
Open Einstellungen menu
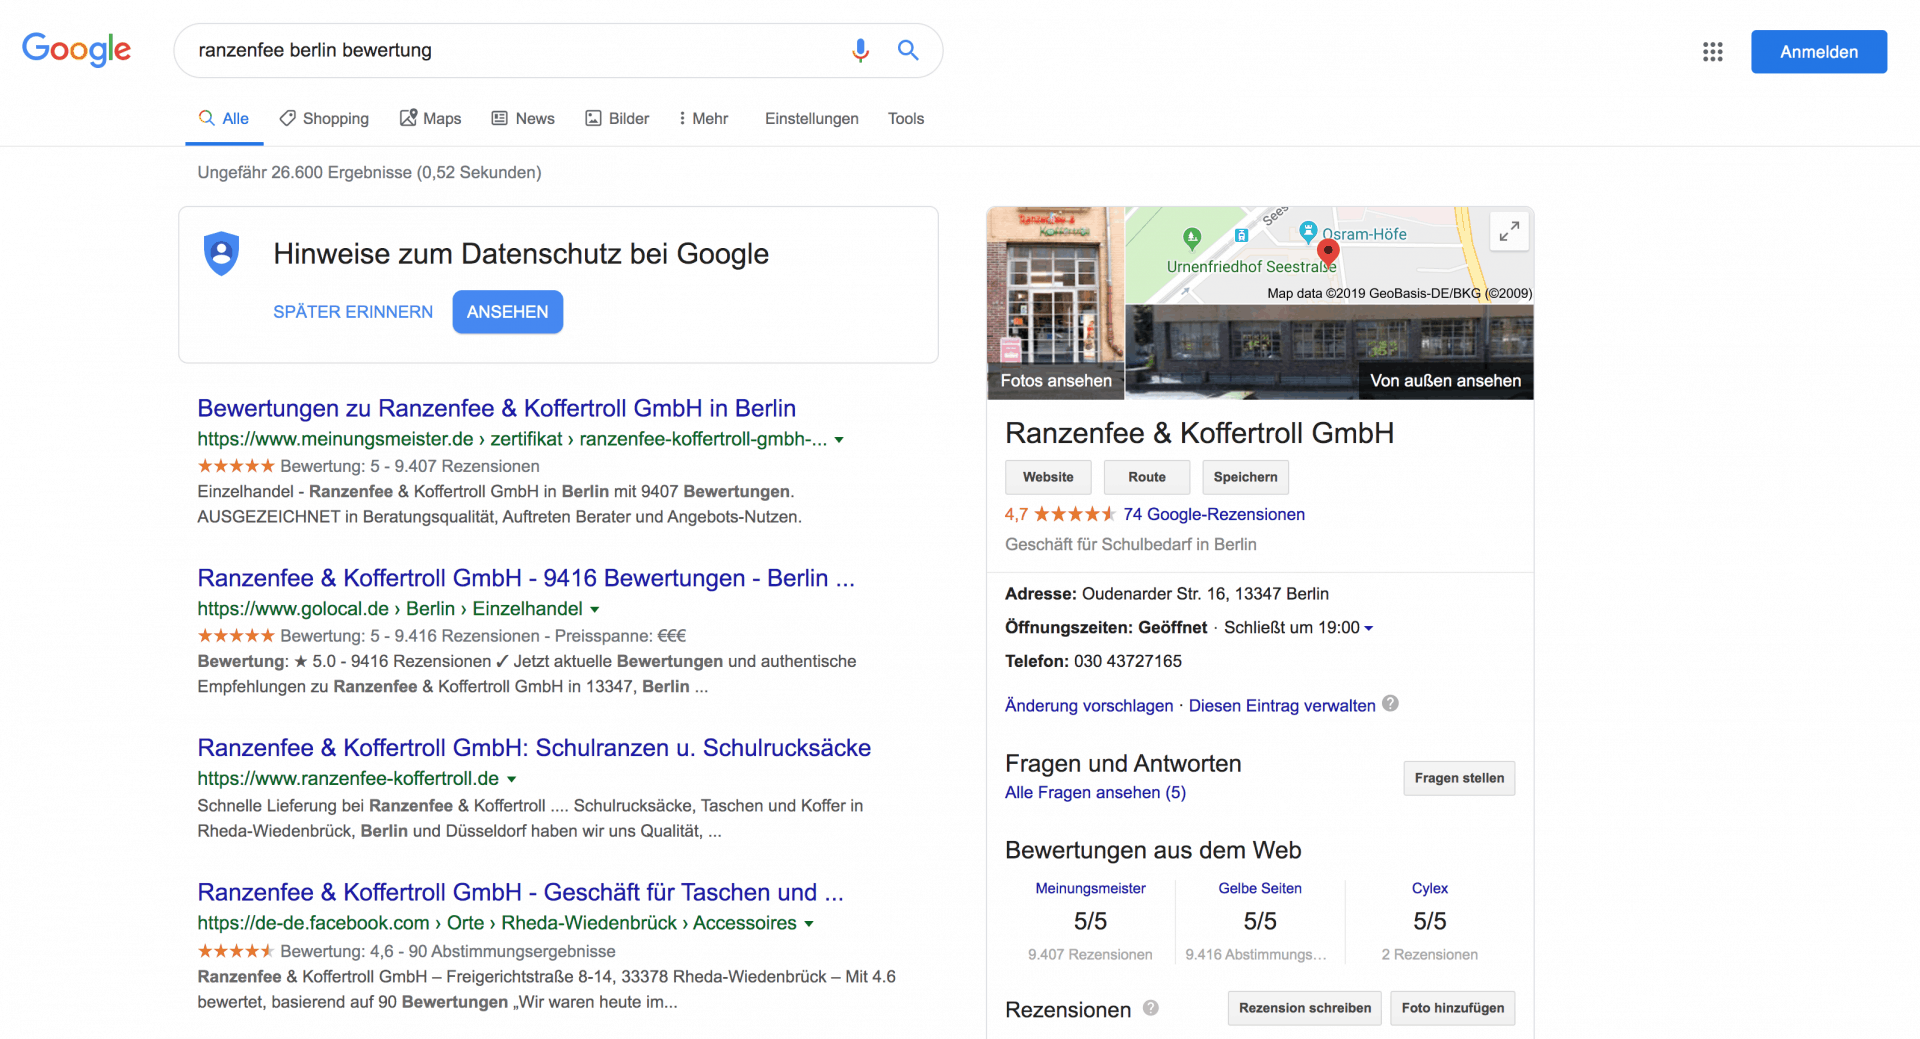click(812, 118)
